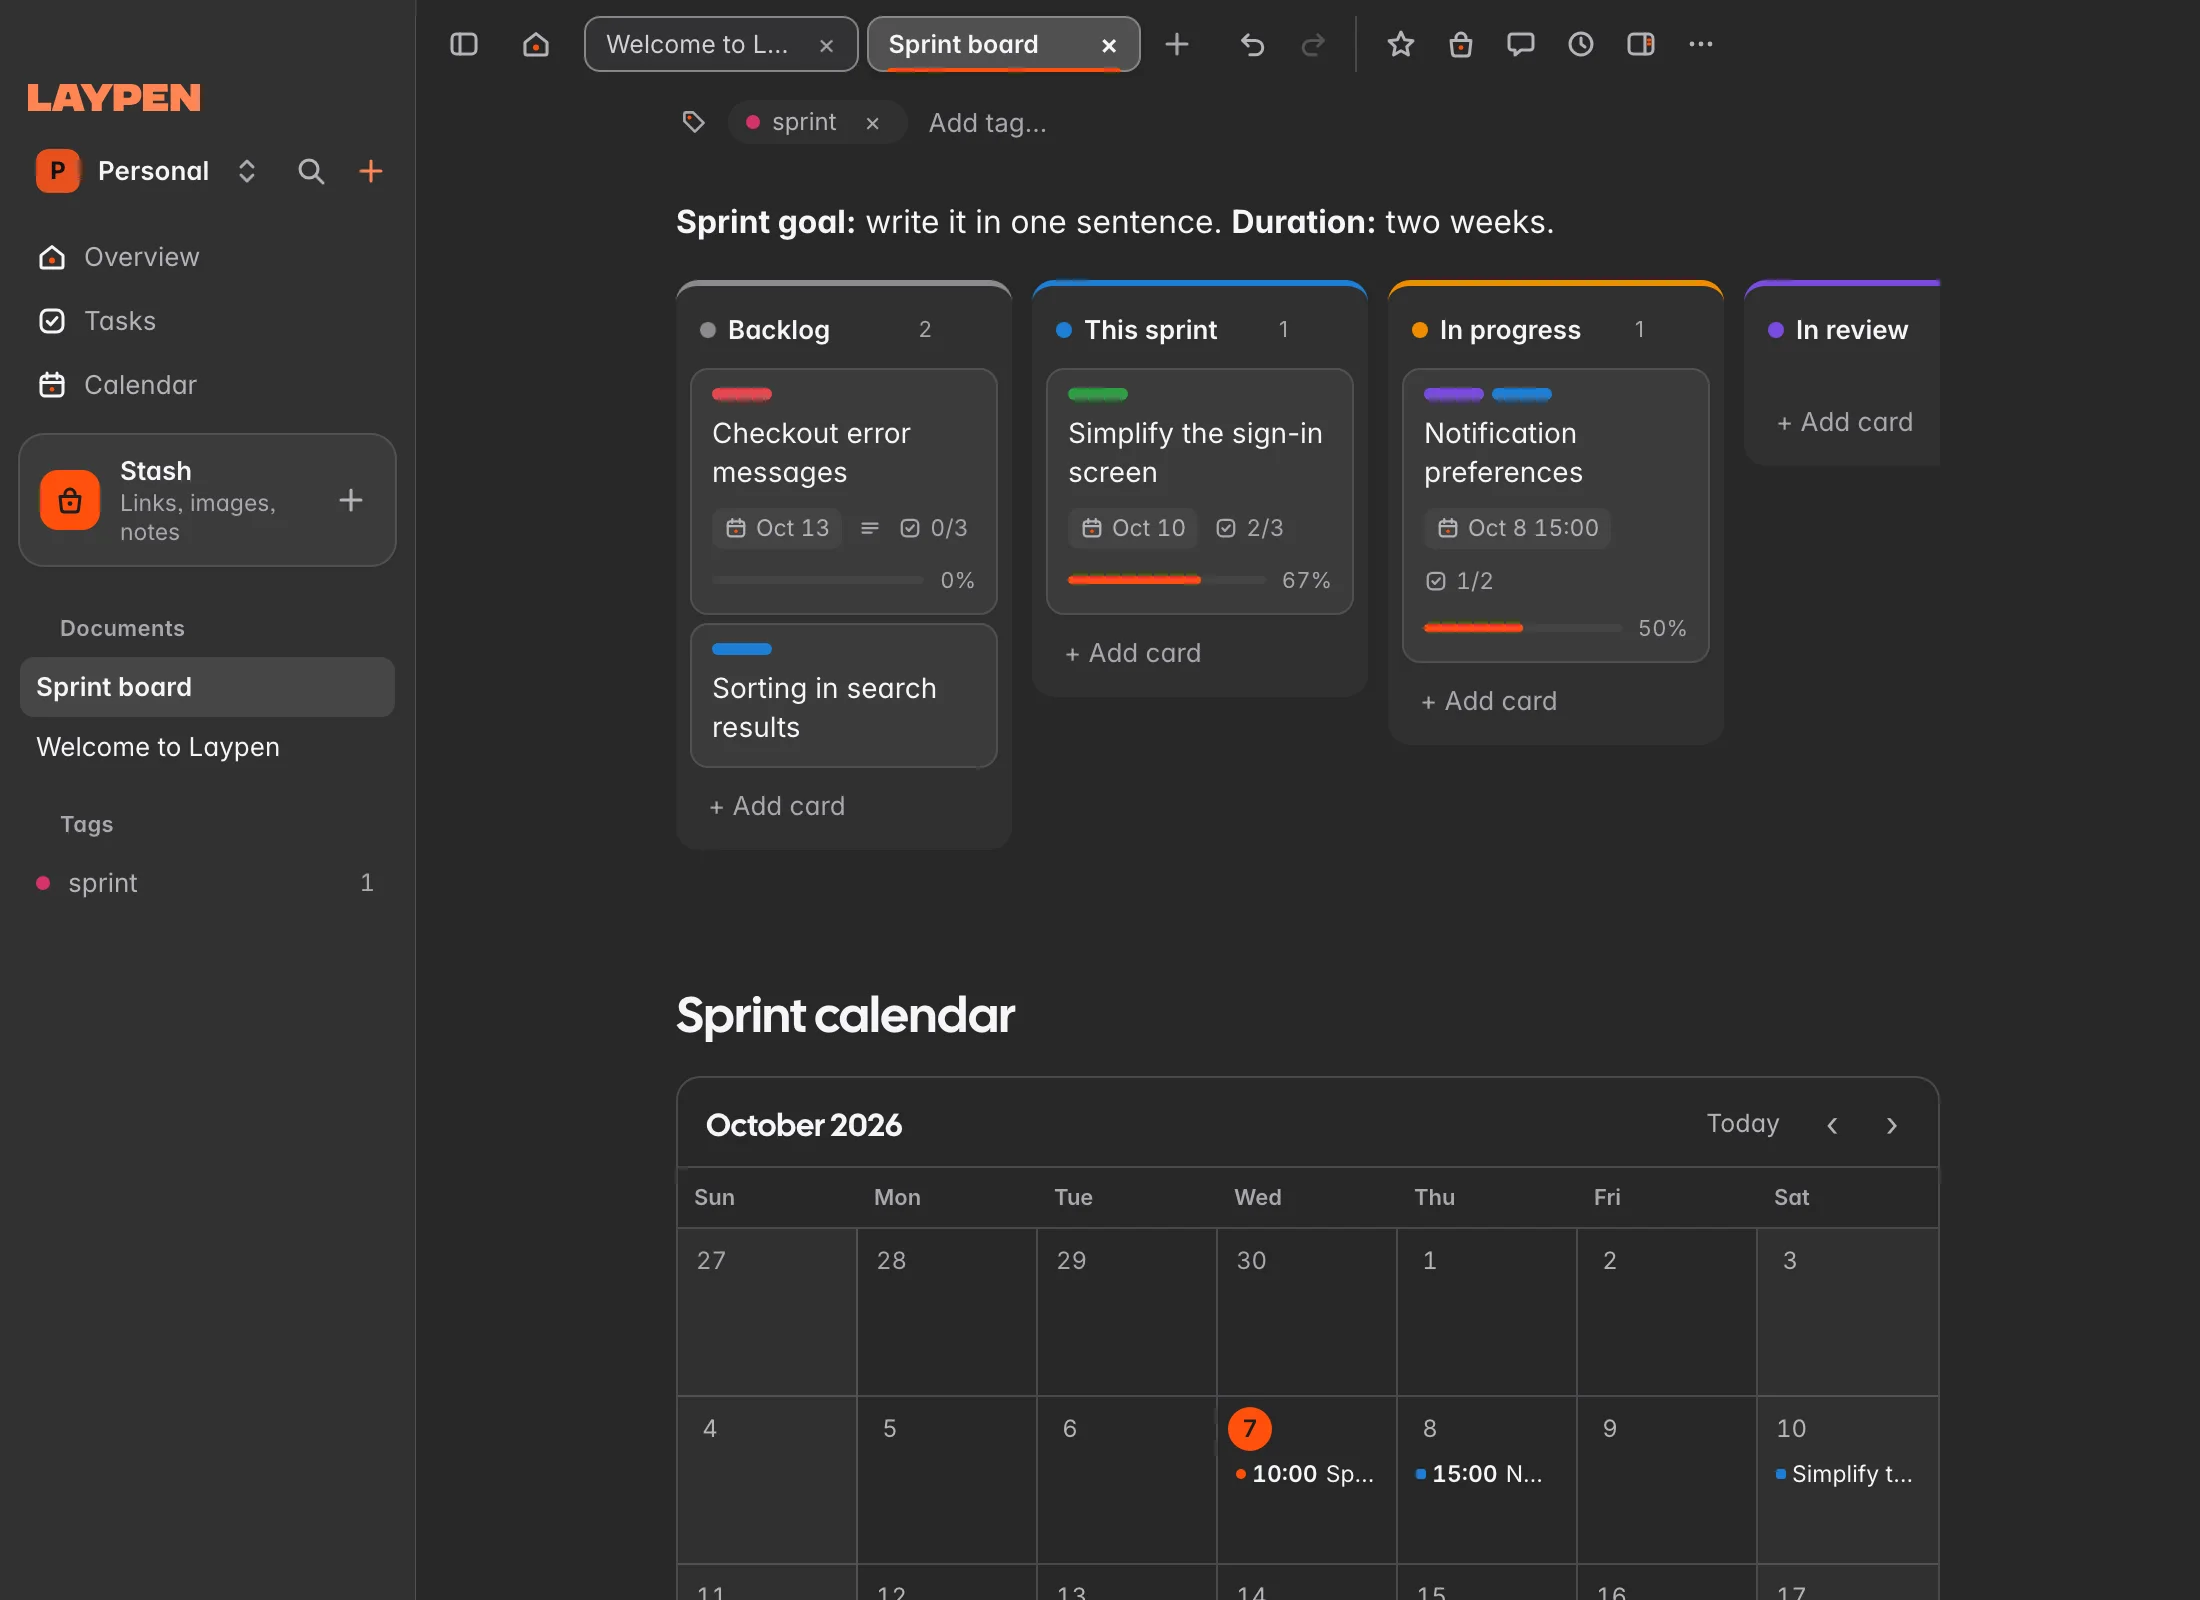Screen dimensions: 2200x1600
Task: Star this document as favorite
Action: (x=1401, y=44)
